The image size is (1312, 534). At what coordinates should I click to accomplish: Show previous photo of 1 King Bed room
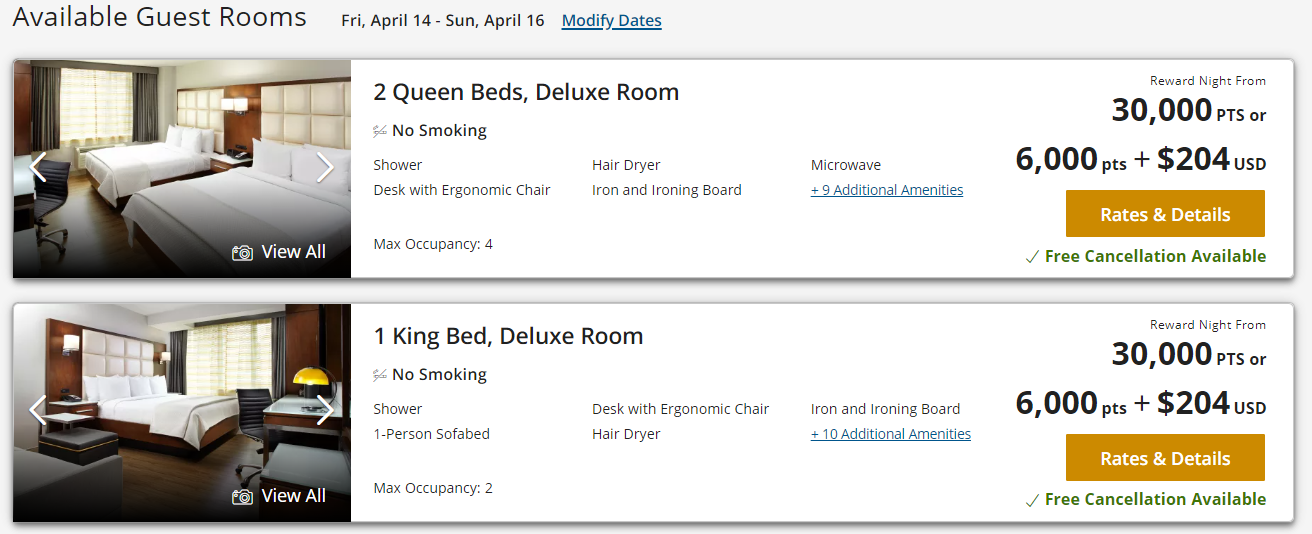click(38, 410)
